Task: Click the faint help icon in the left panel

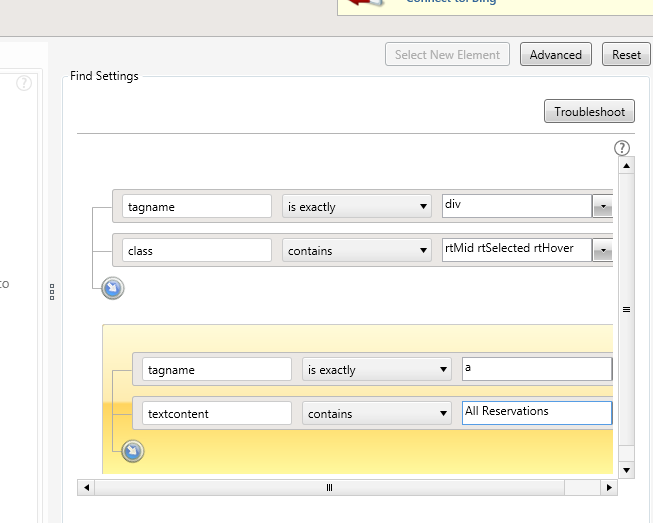Action: (24, 83)
